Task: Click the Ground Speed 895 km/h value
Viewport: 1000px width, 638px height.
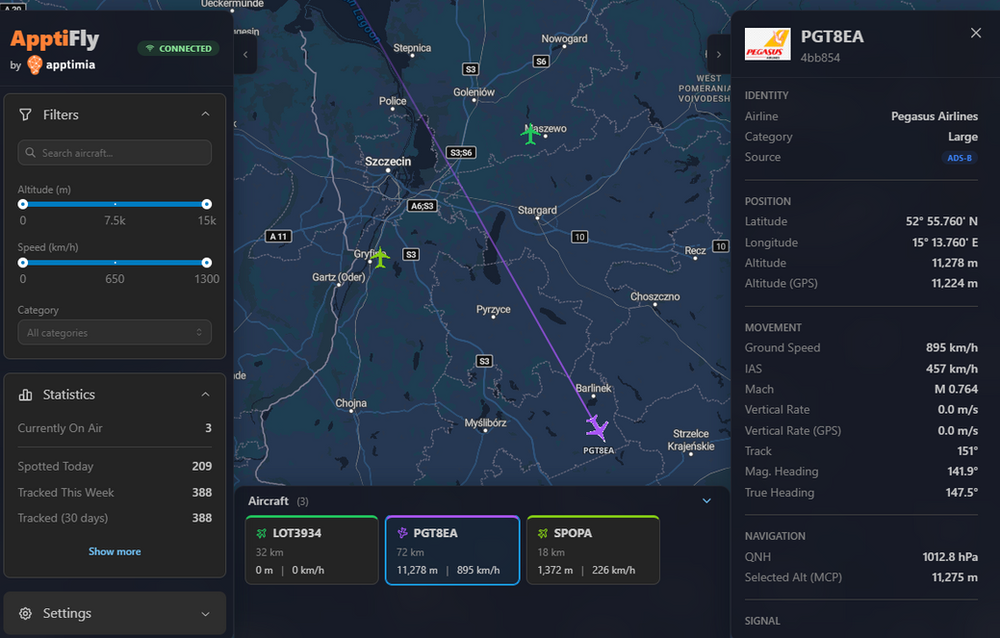Action: click(x=952, y=348)
